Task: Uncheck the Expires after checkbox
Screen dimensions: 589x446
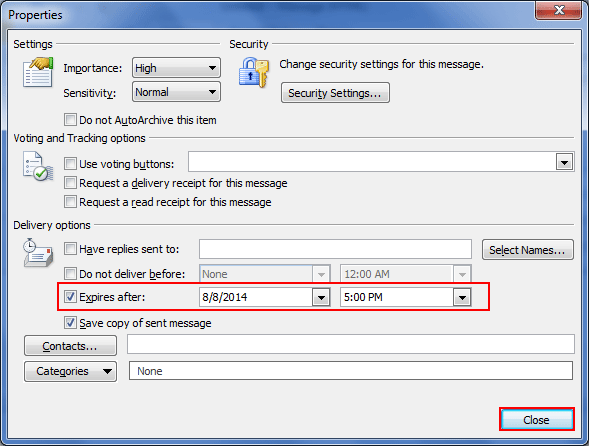Action: click(70, 297)
